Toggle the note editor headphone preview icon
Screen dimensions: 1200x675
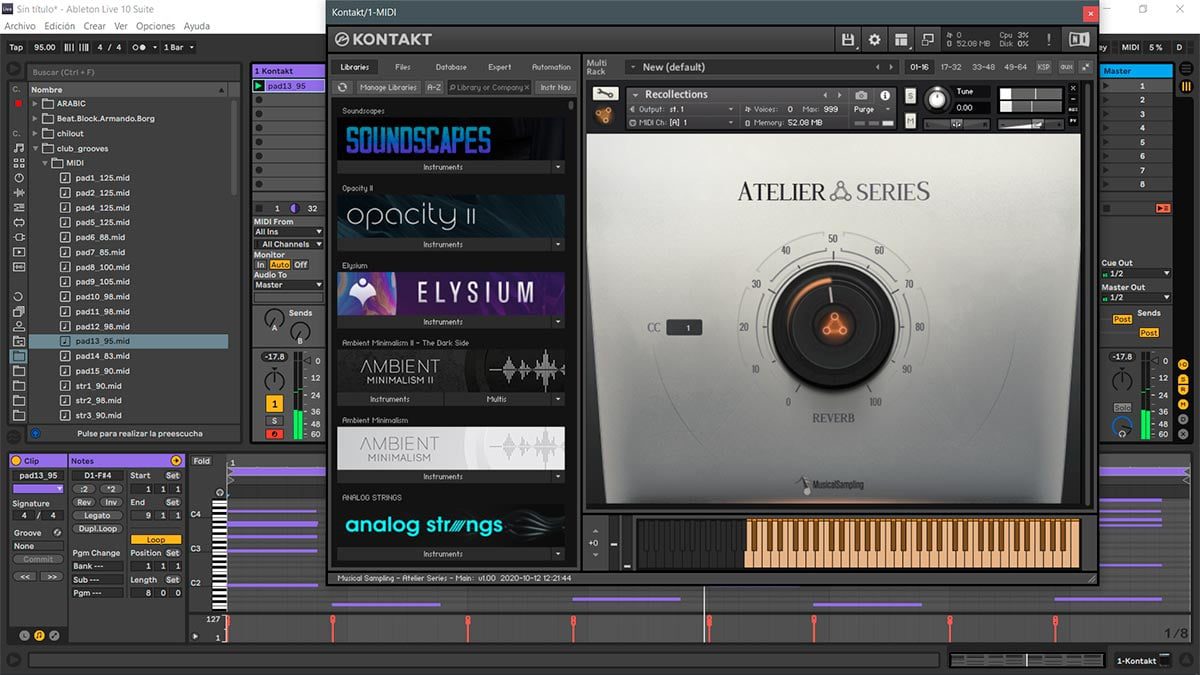pyautogui.click(x=220, y=492)
